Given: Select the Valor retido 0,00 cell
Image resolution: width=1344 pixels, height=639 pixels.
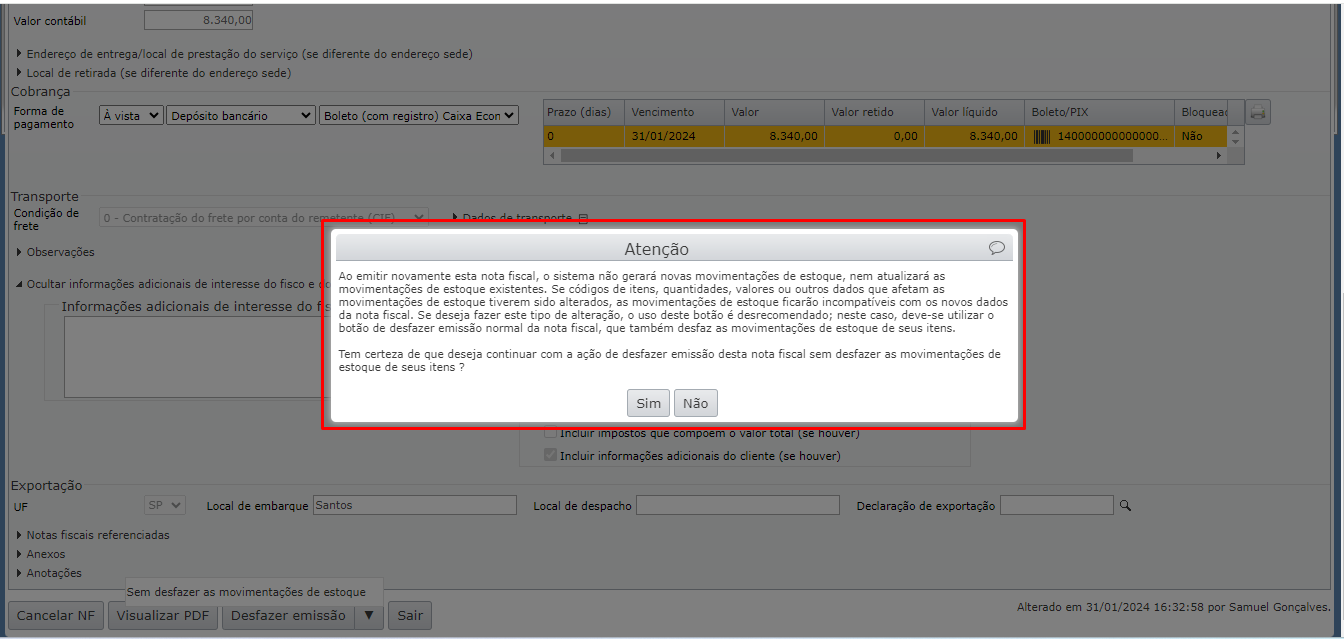Looking at the screenshot, I should pyautogui.click(x=873, y=136).
